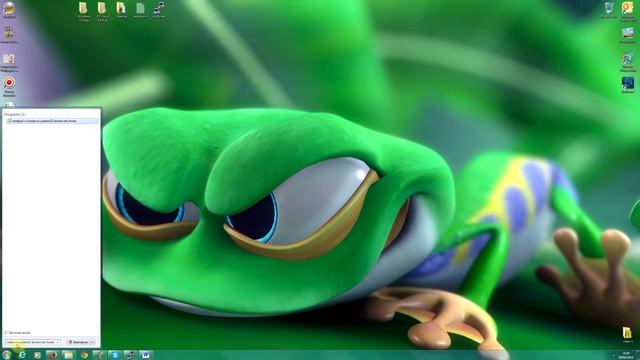Open Skype from the taskbar
The height and width of the screenshot is (360, 640).
pyautogui.click(x=115, y=355)
